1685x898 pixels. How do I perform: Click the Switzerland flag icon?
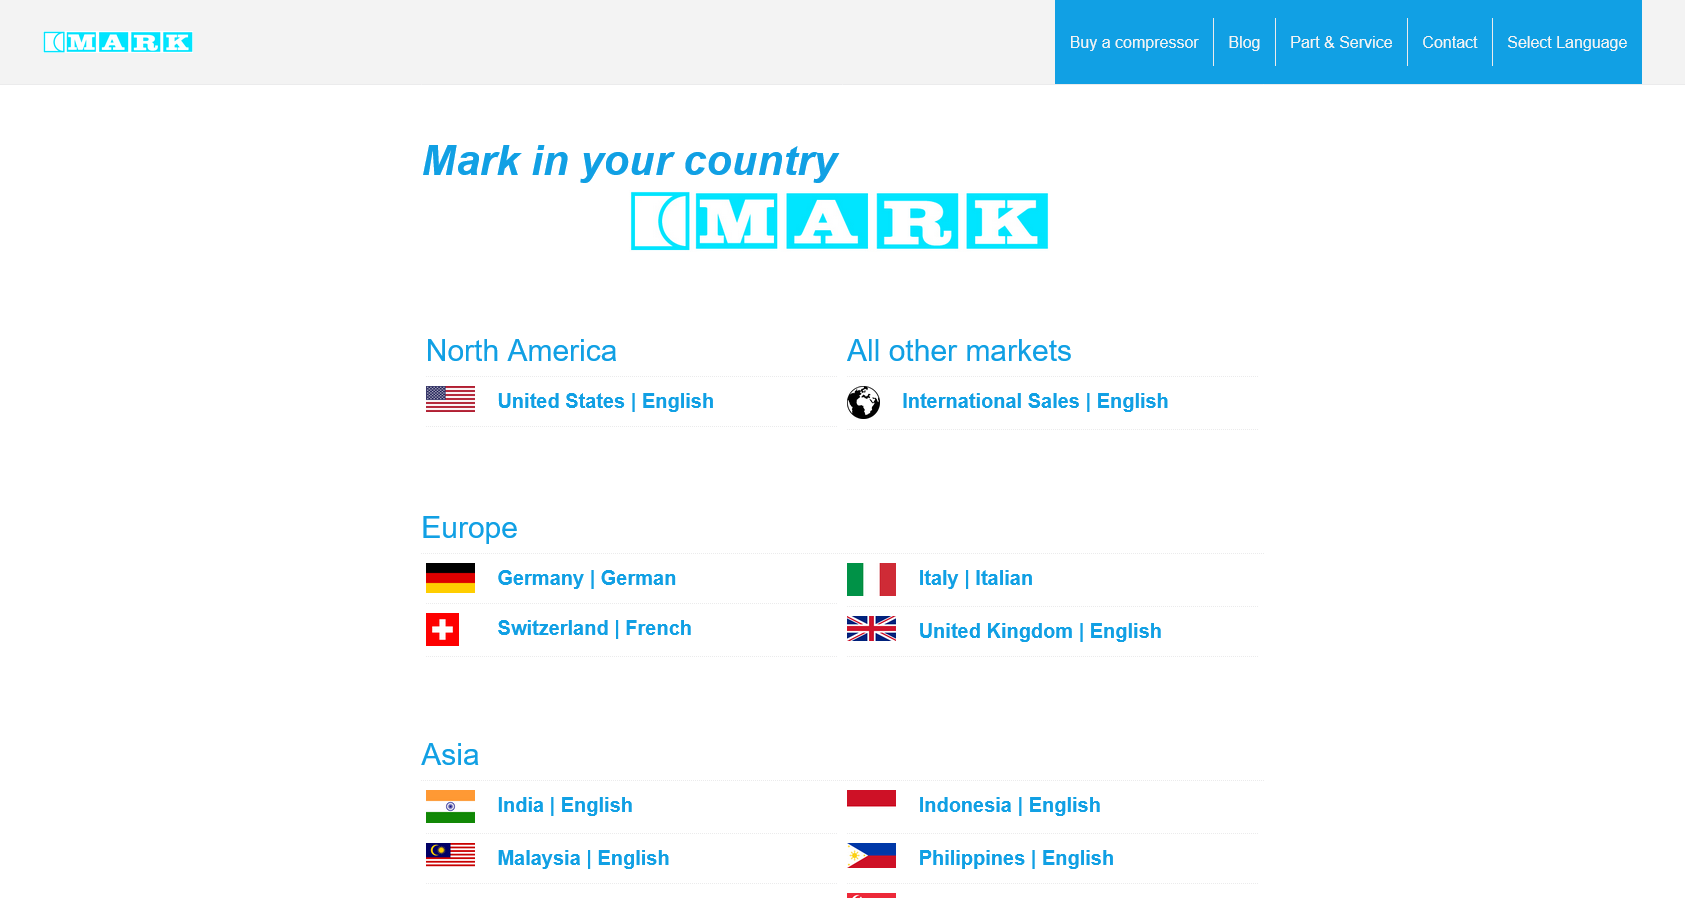coord(442,629)
